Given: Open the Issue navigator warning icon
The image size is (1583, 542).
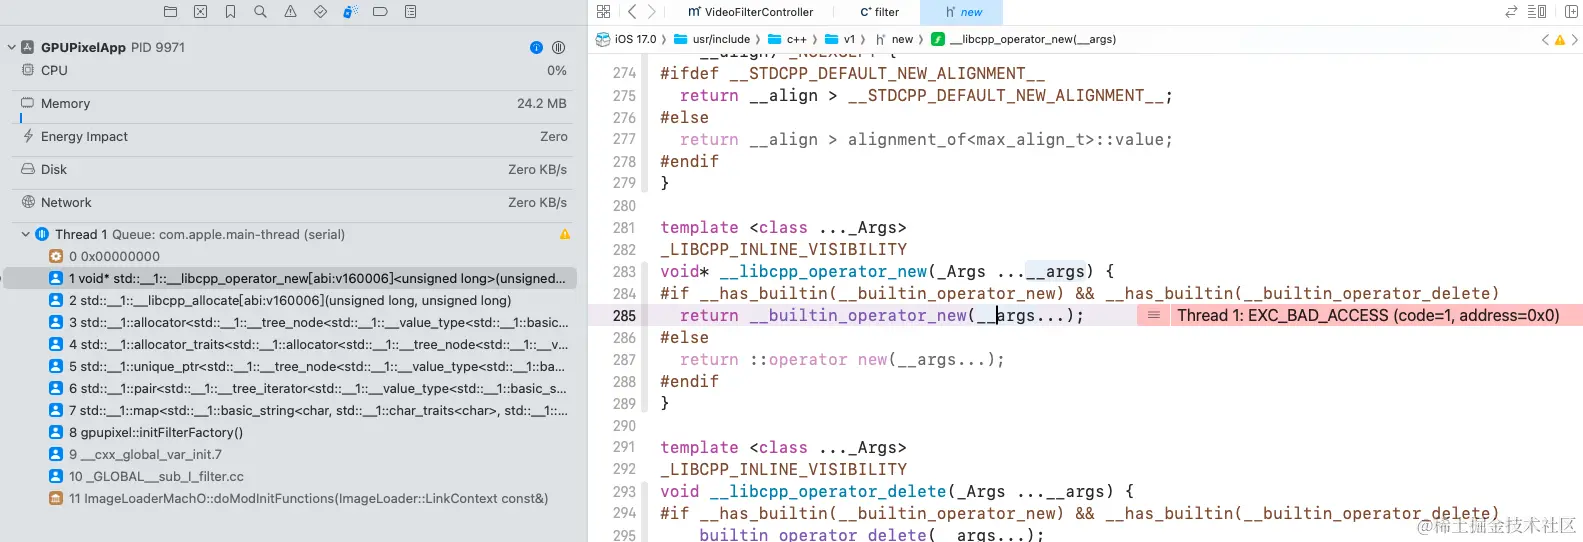Looking at the screenshot, I should (290, 12).
